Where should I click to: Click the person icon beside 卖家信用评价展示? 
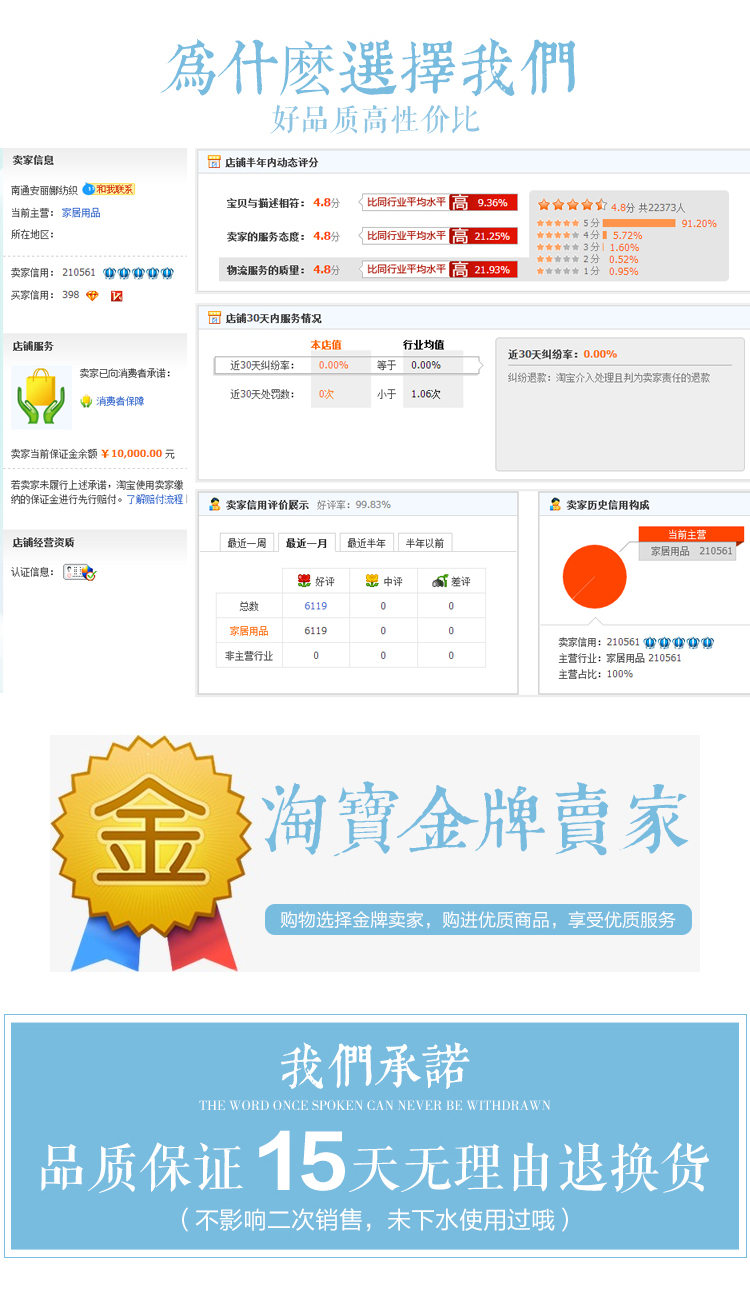214,505
